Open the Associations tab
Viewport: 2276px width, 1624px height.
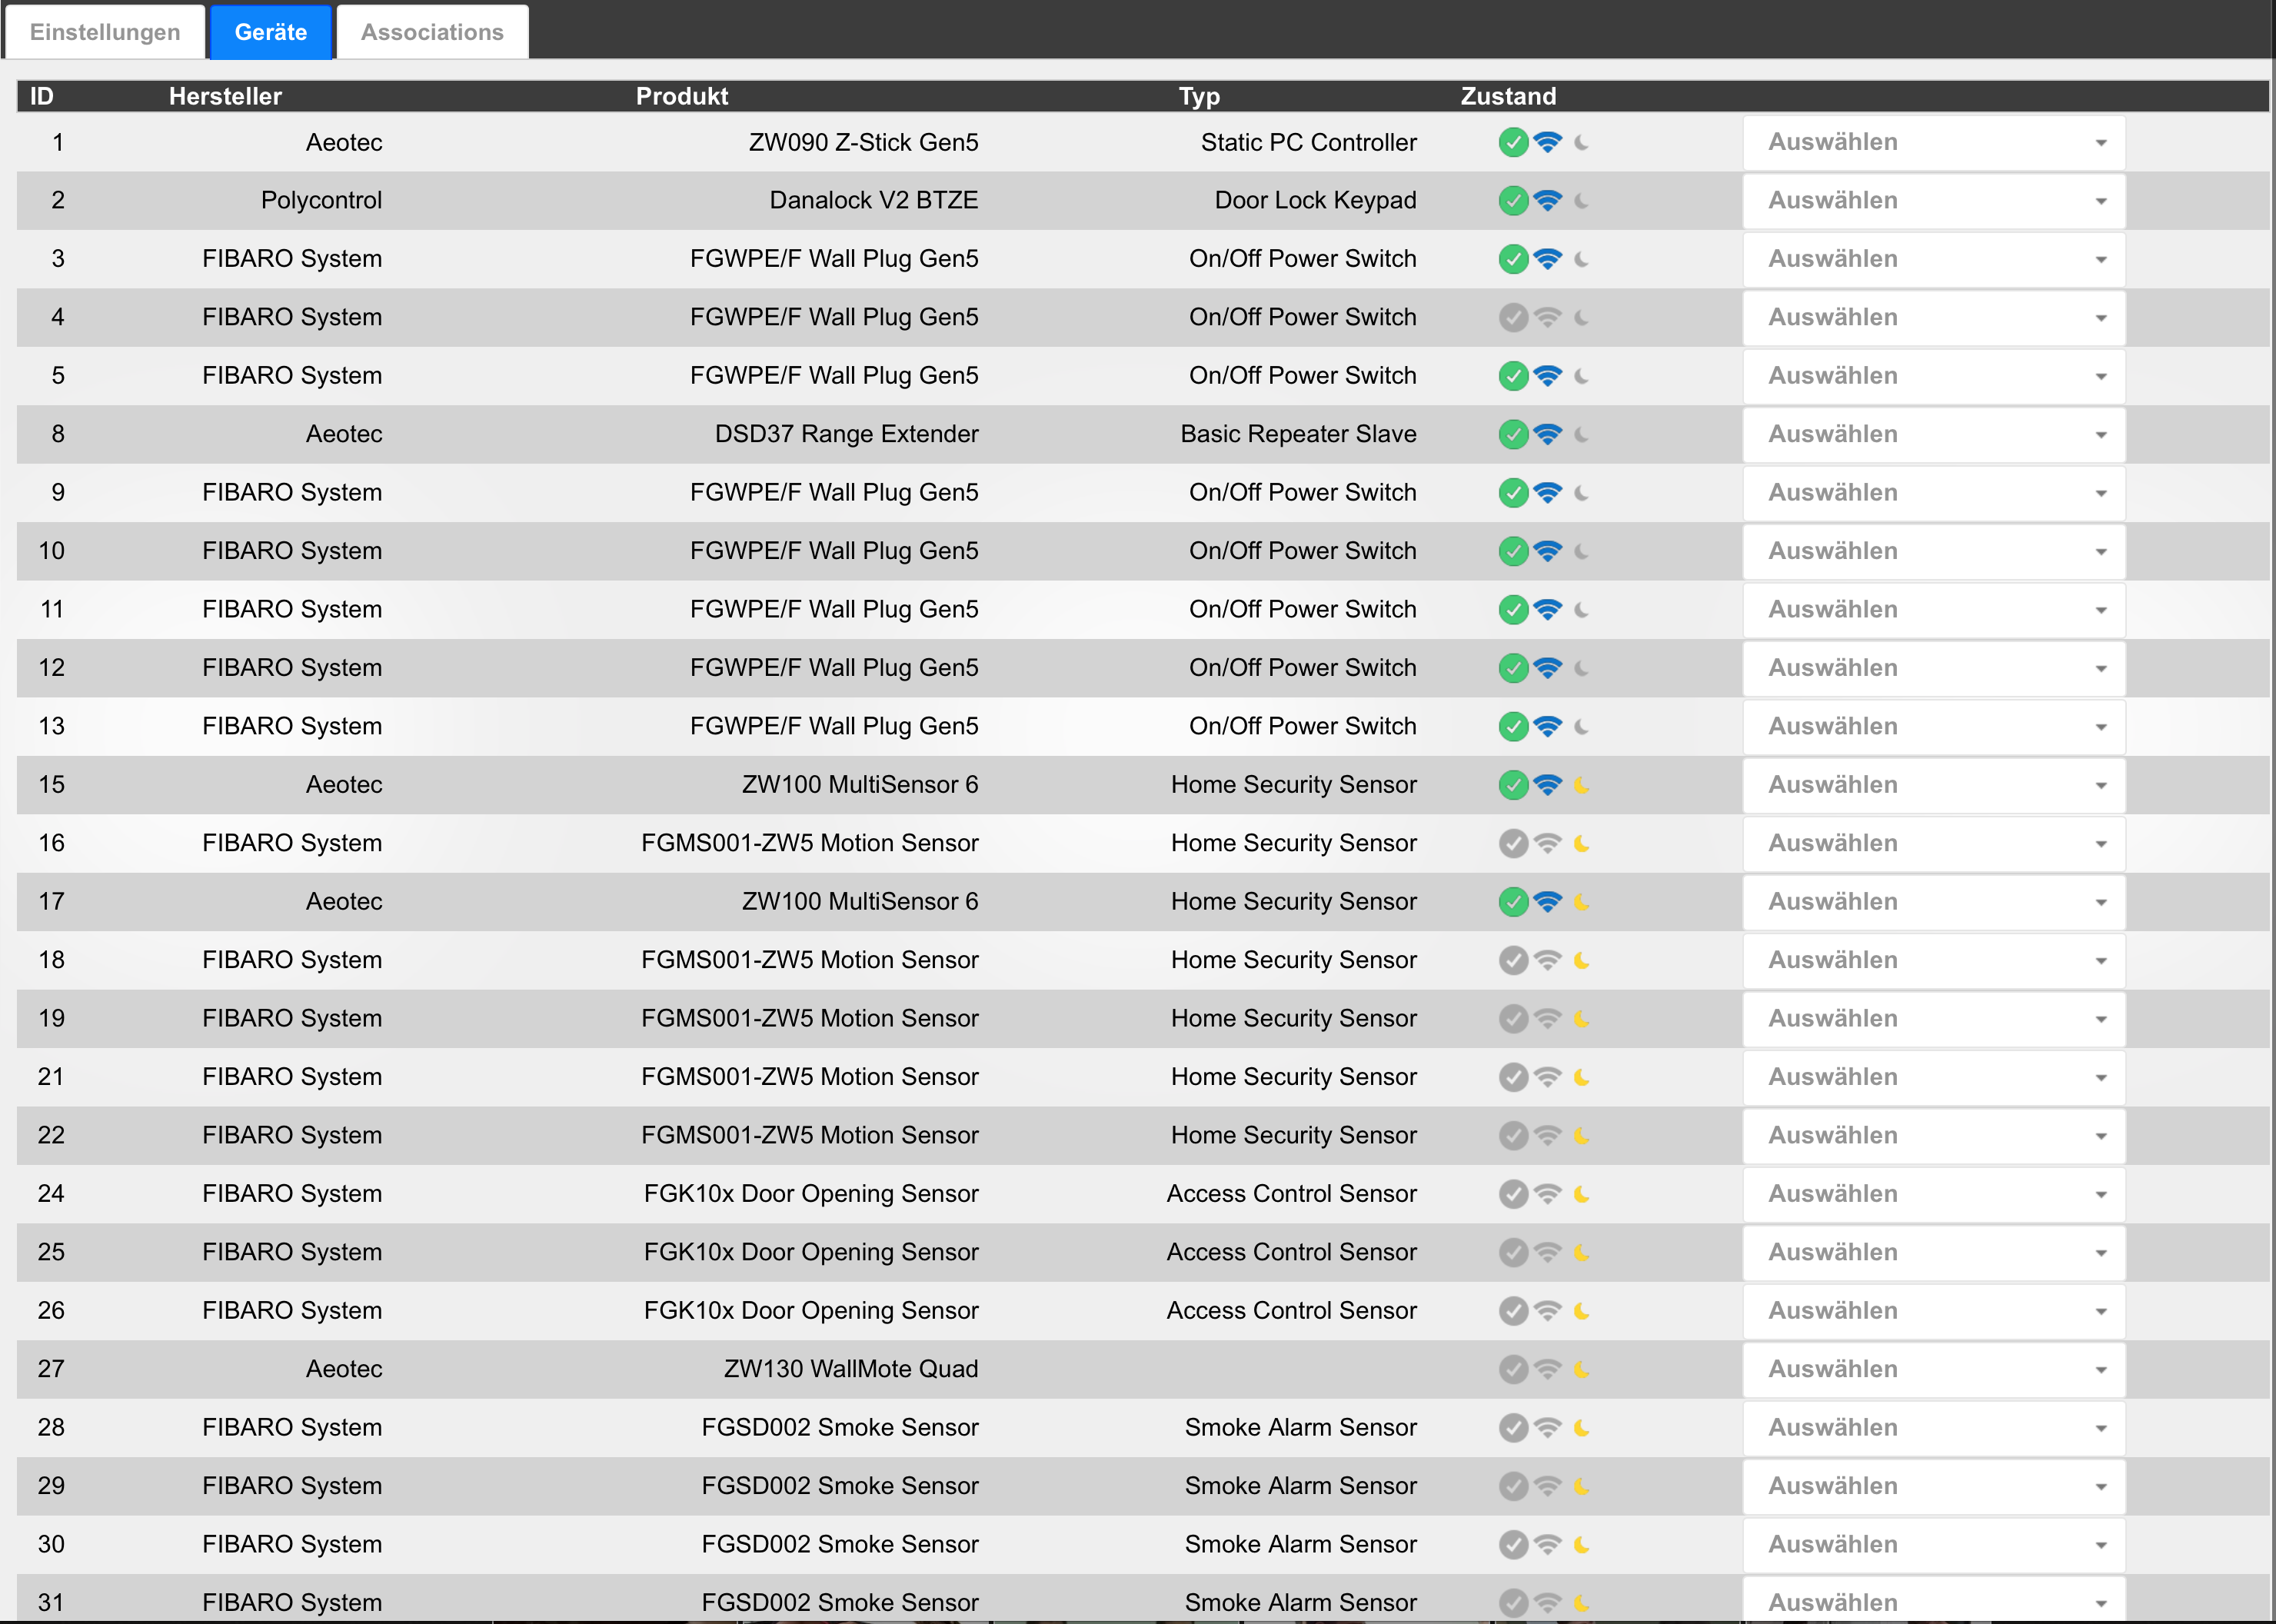[x=432, y=32]
